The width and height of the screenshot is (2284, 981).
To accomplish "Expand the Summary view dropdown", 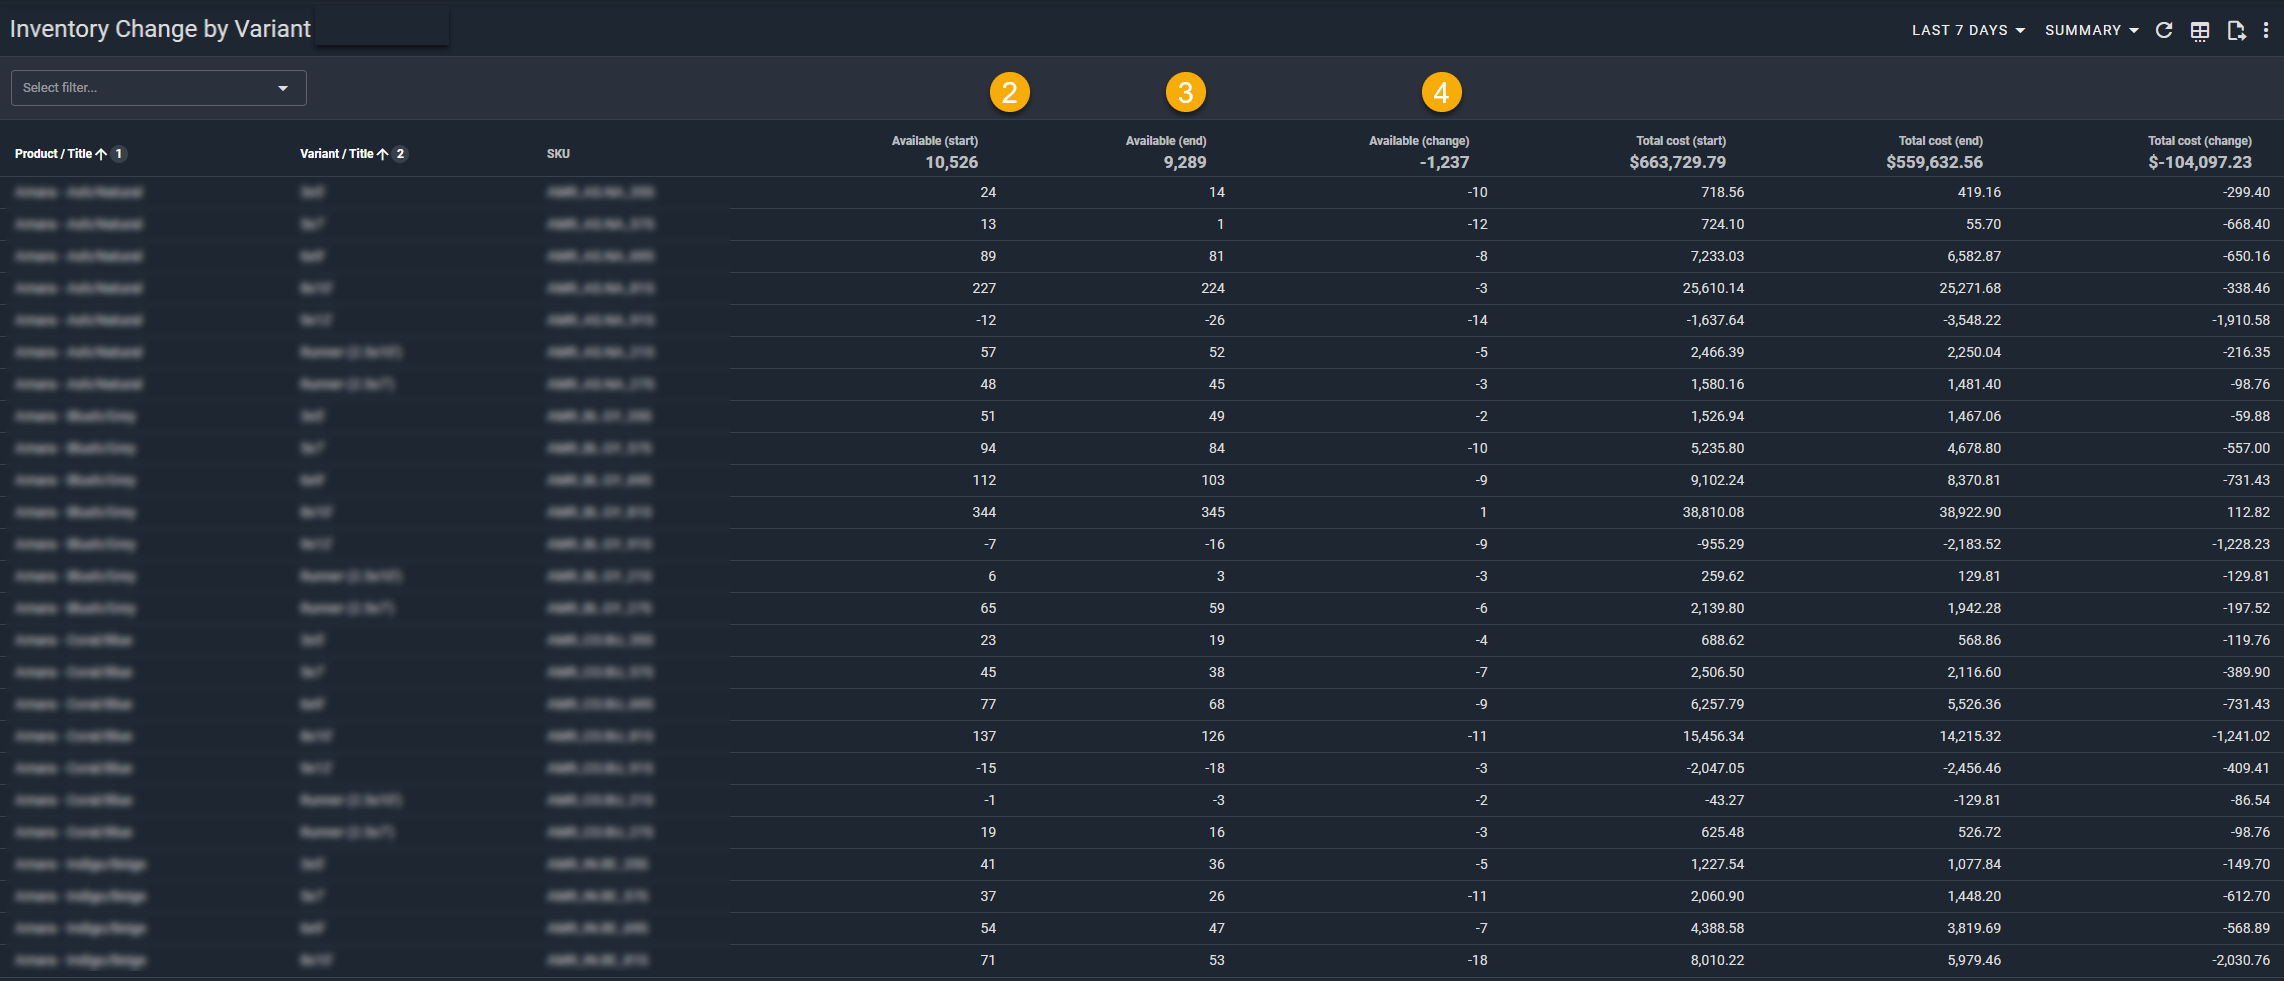I will pyautogui.click(x=2091, y=30).
